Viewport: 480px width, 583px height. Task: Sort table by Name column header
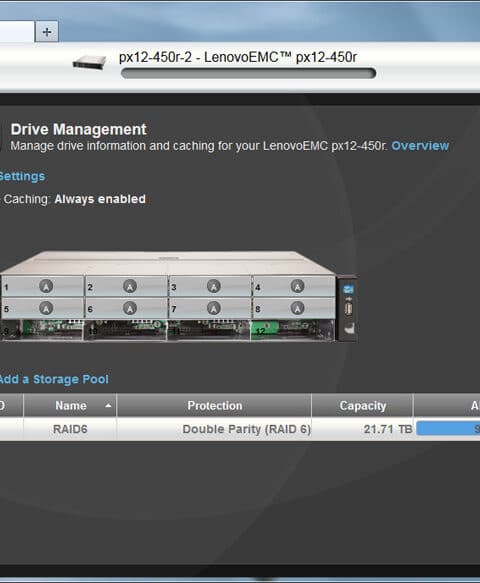pyautogui.click(x=70, y=406)
